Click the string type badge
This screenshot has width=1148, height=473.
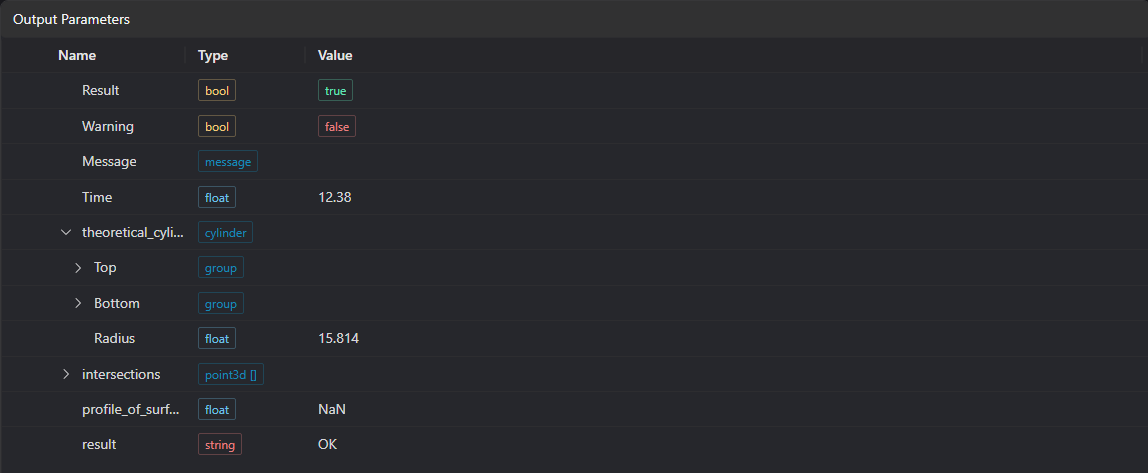click(220, 444)
